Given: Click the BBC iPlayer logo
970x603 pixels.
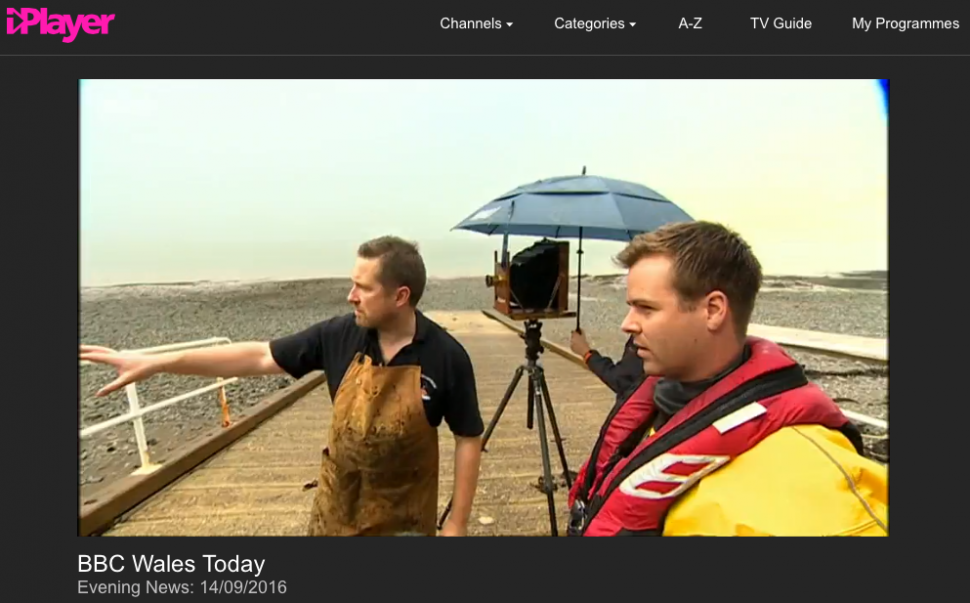Looking at the screenshot, I should [60, 24].
